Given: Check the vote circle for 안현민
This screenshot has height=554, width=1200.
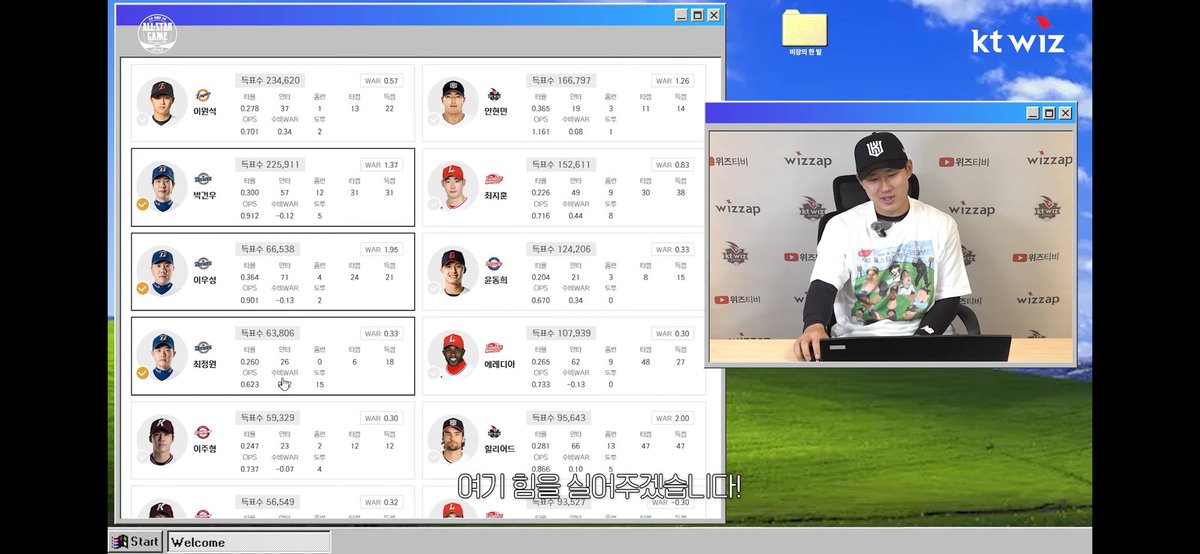Looking at the screenshot, I should (434, 120).
